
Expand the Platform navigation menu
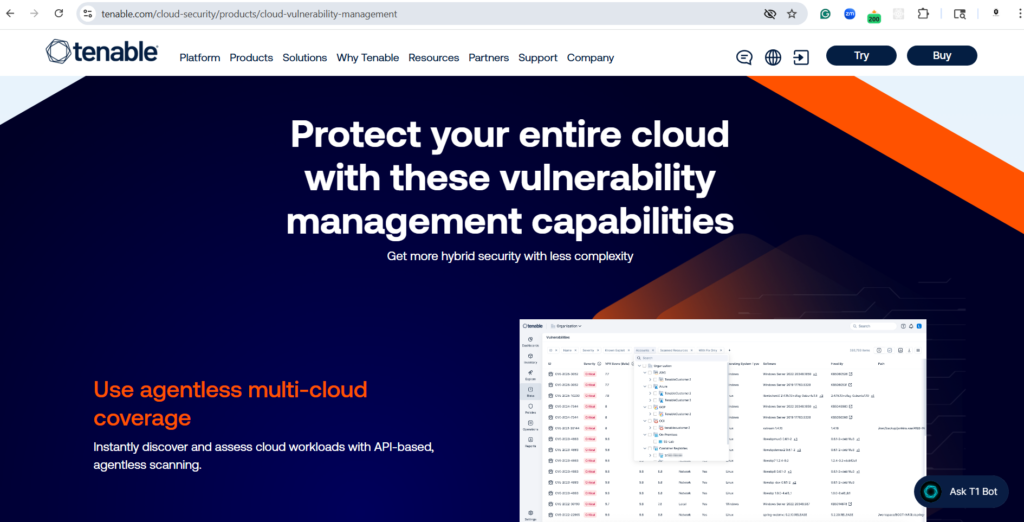tap(199, 57)
